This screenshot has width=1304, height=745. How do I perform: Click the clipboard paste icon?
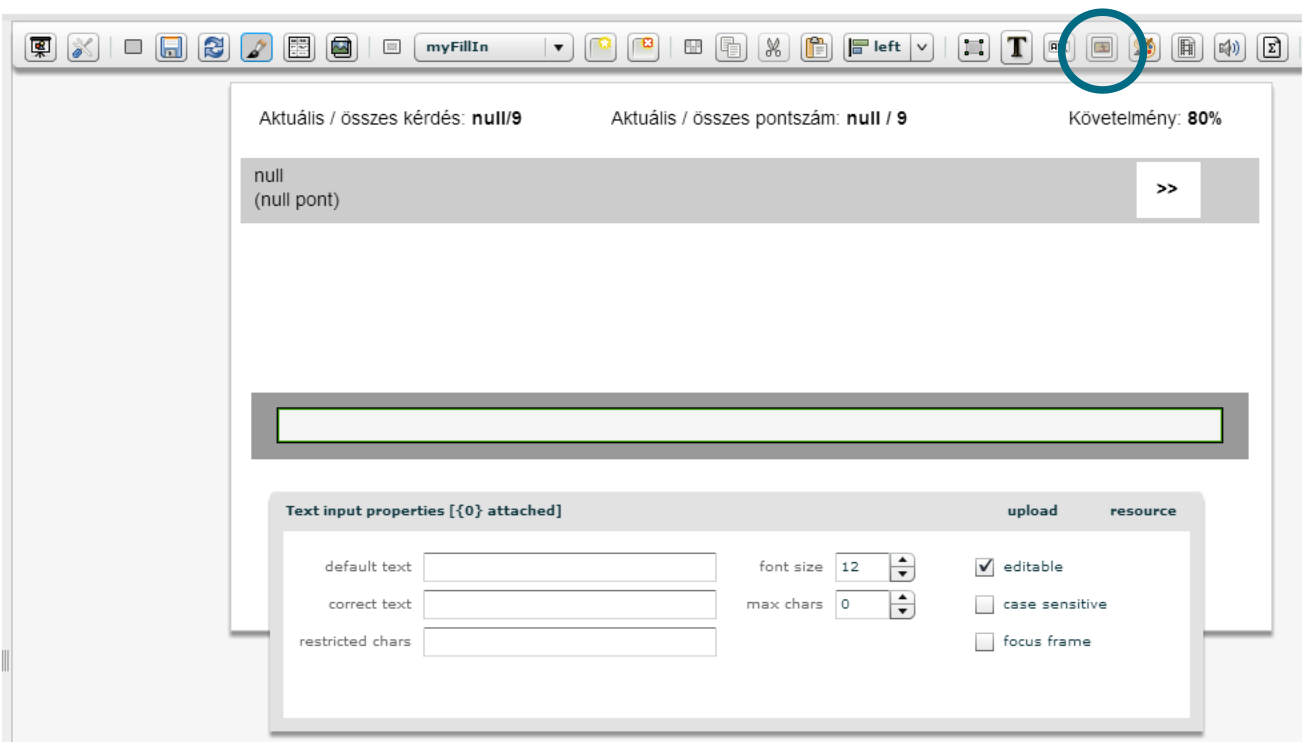816,47
